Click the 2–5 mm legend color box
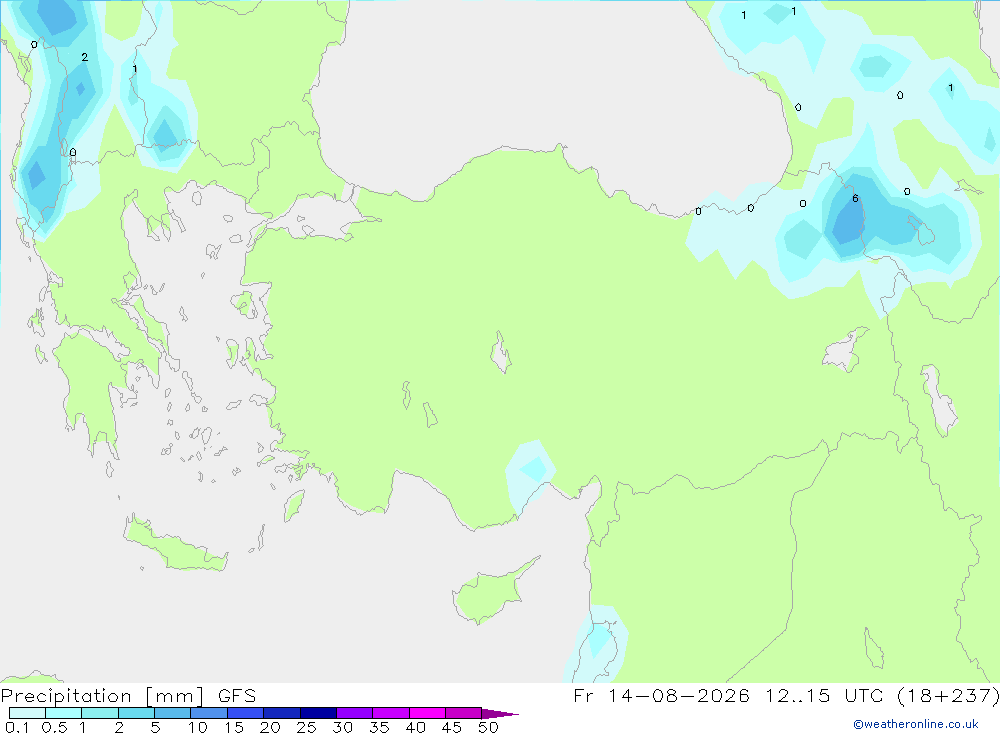1000x733 pixels. click(x=136, y=713)
